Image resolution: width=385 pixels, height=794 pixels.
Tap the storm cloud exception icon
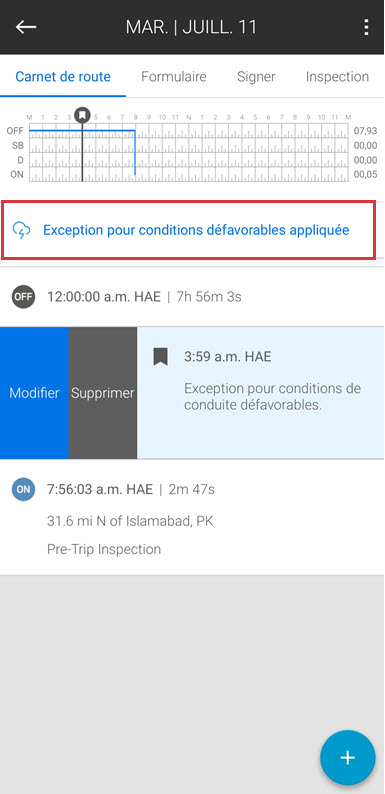point(21,230)
